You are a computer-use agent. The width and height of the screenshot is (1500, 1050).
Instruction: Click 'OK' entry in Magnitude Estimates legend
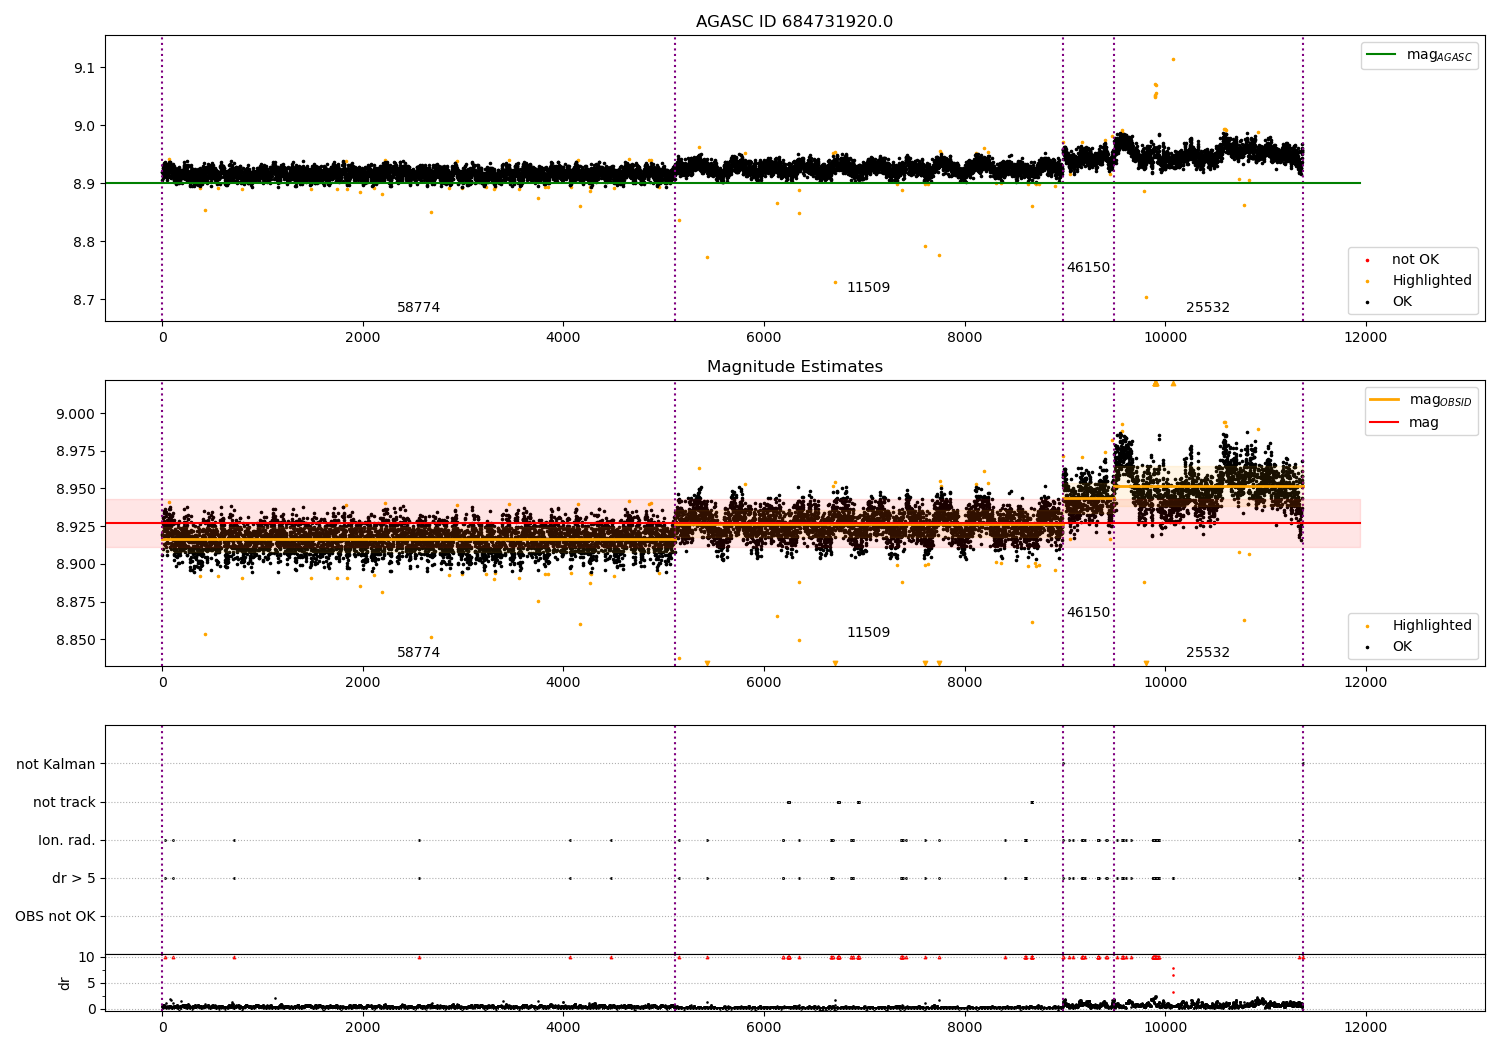tap(1402, 647)
